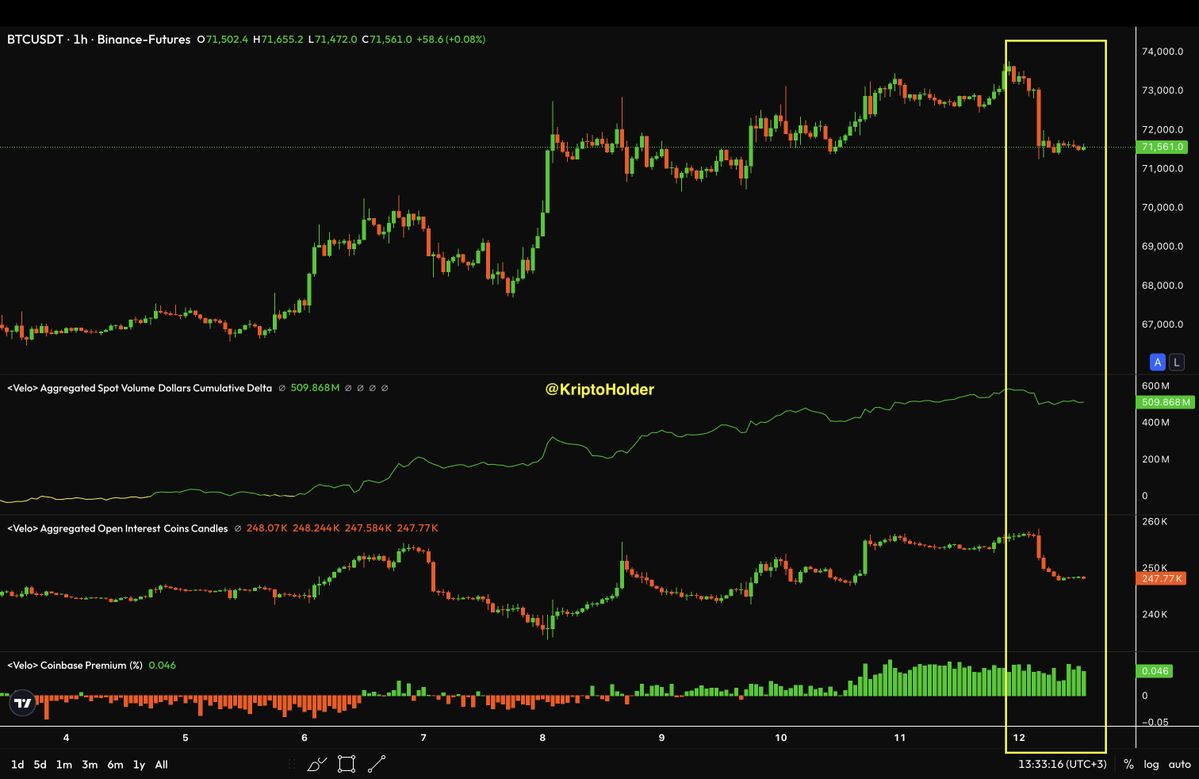1199x779 pixels.
Task: Select the Rectangle drawing tool
Action: [346, 764]
